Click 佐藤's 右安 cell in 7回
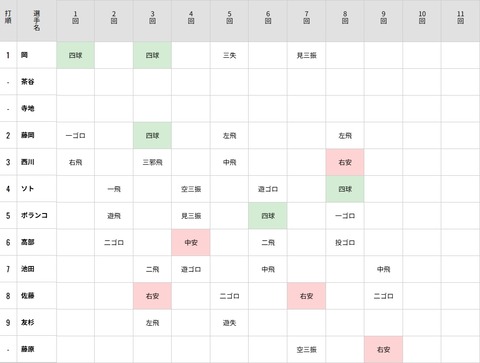Image resolution: width=480 pixels, height=363 pixels. click(x=306, y=296)
